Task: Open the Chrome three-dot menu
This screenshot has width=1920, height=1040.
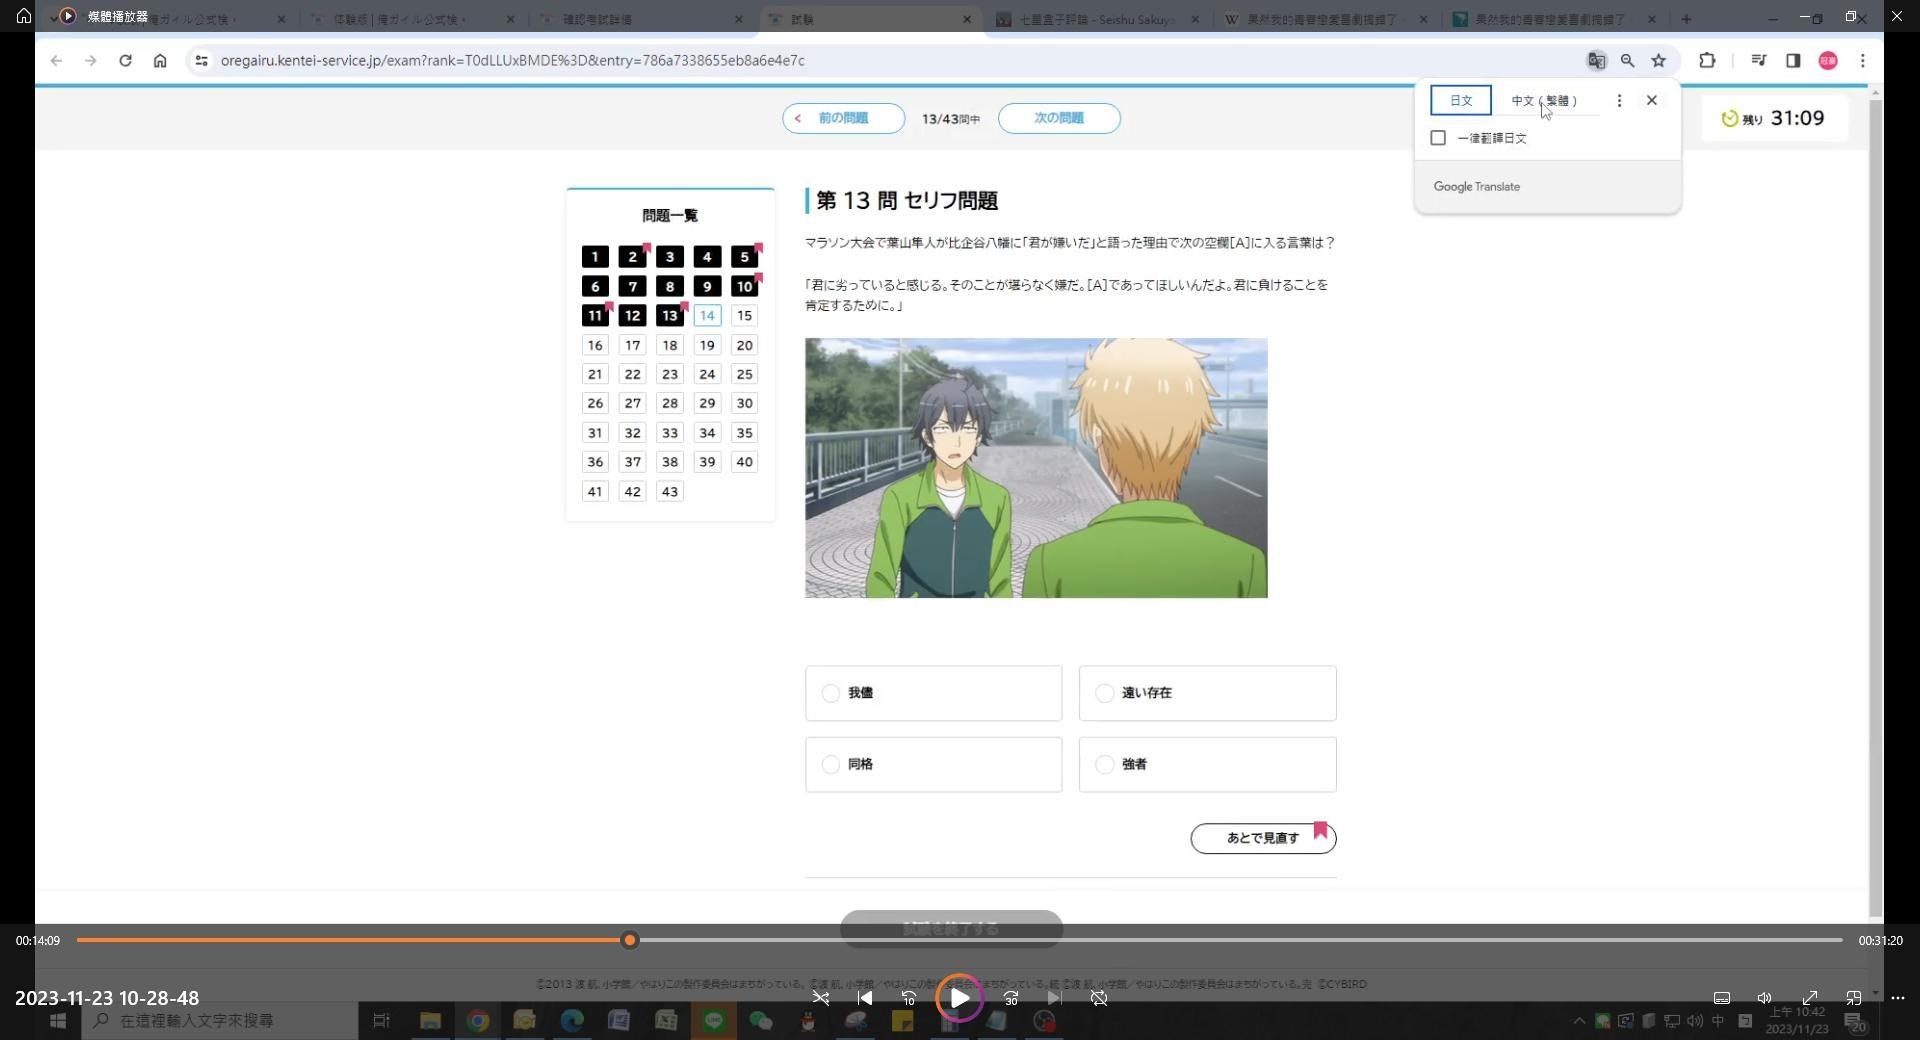Action: pos(1862,61)
